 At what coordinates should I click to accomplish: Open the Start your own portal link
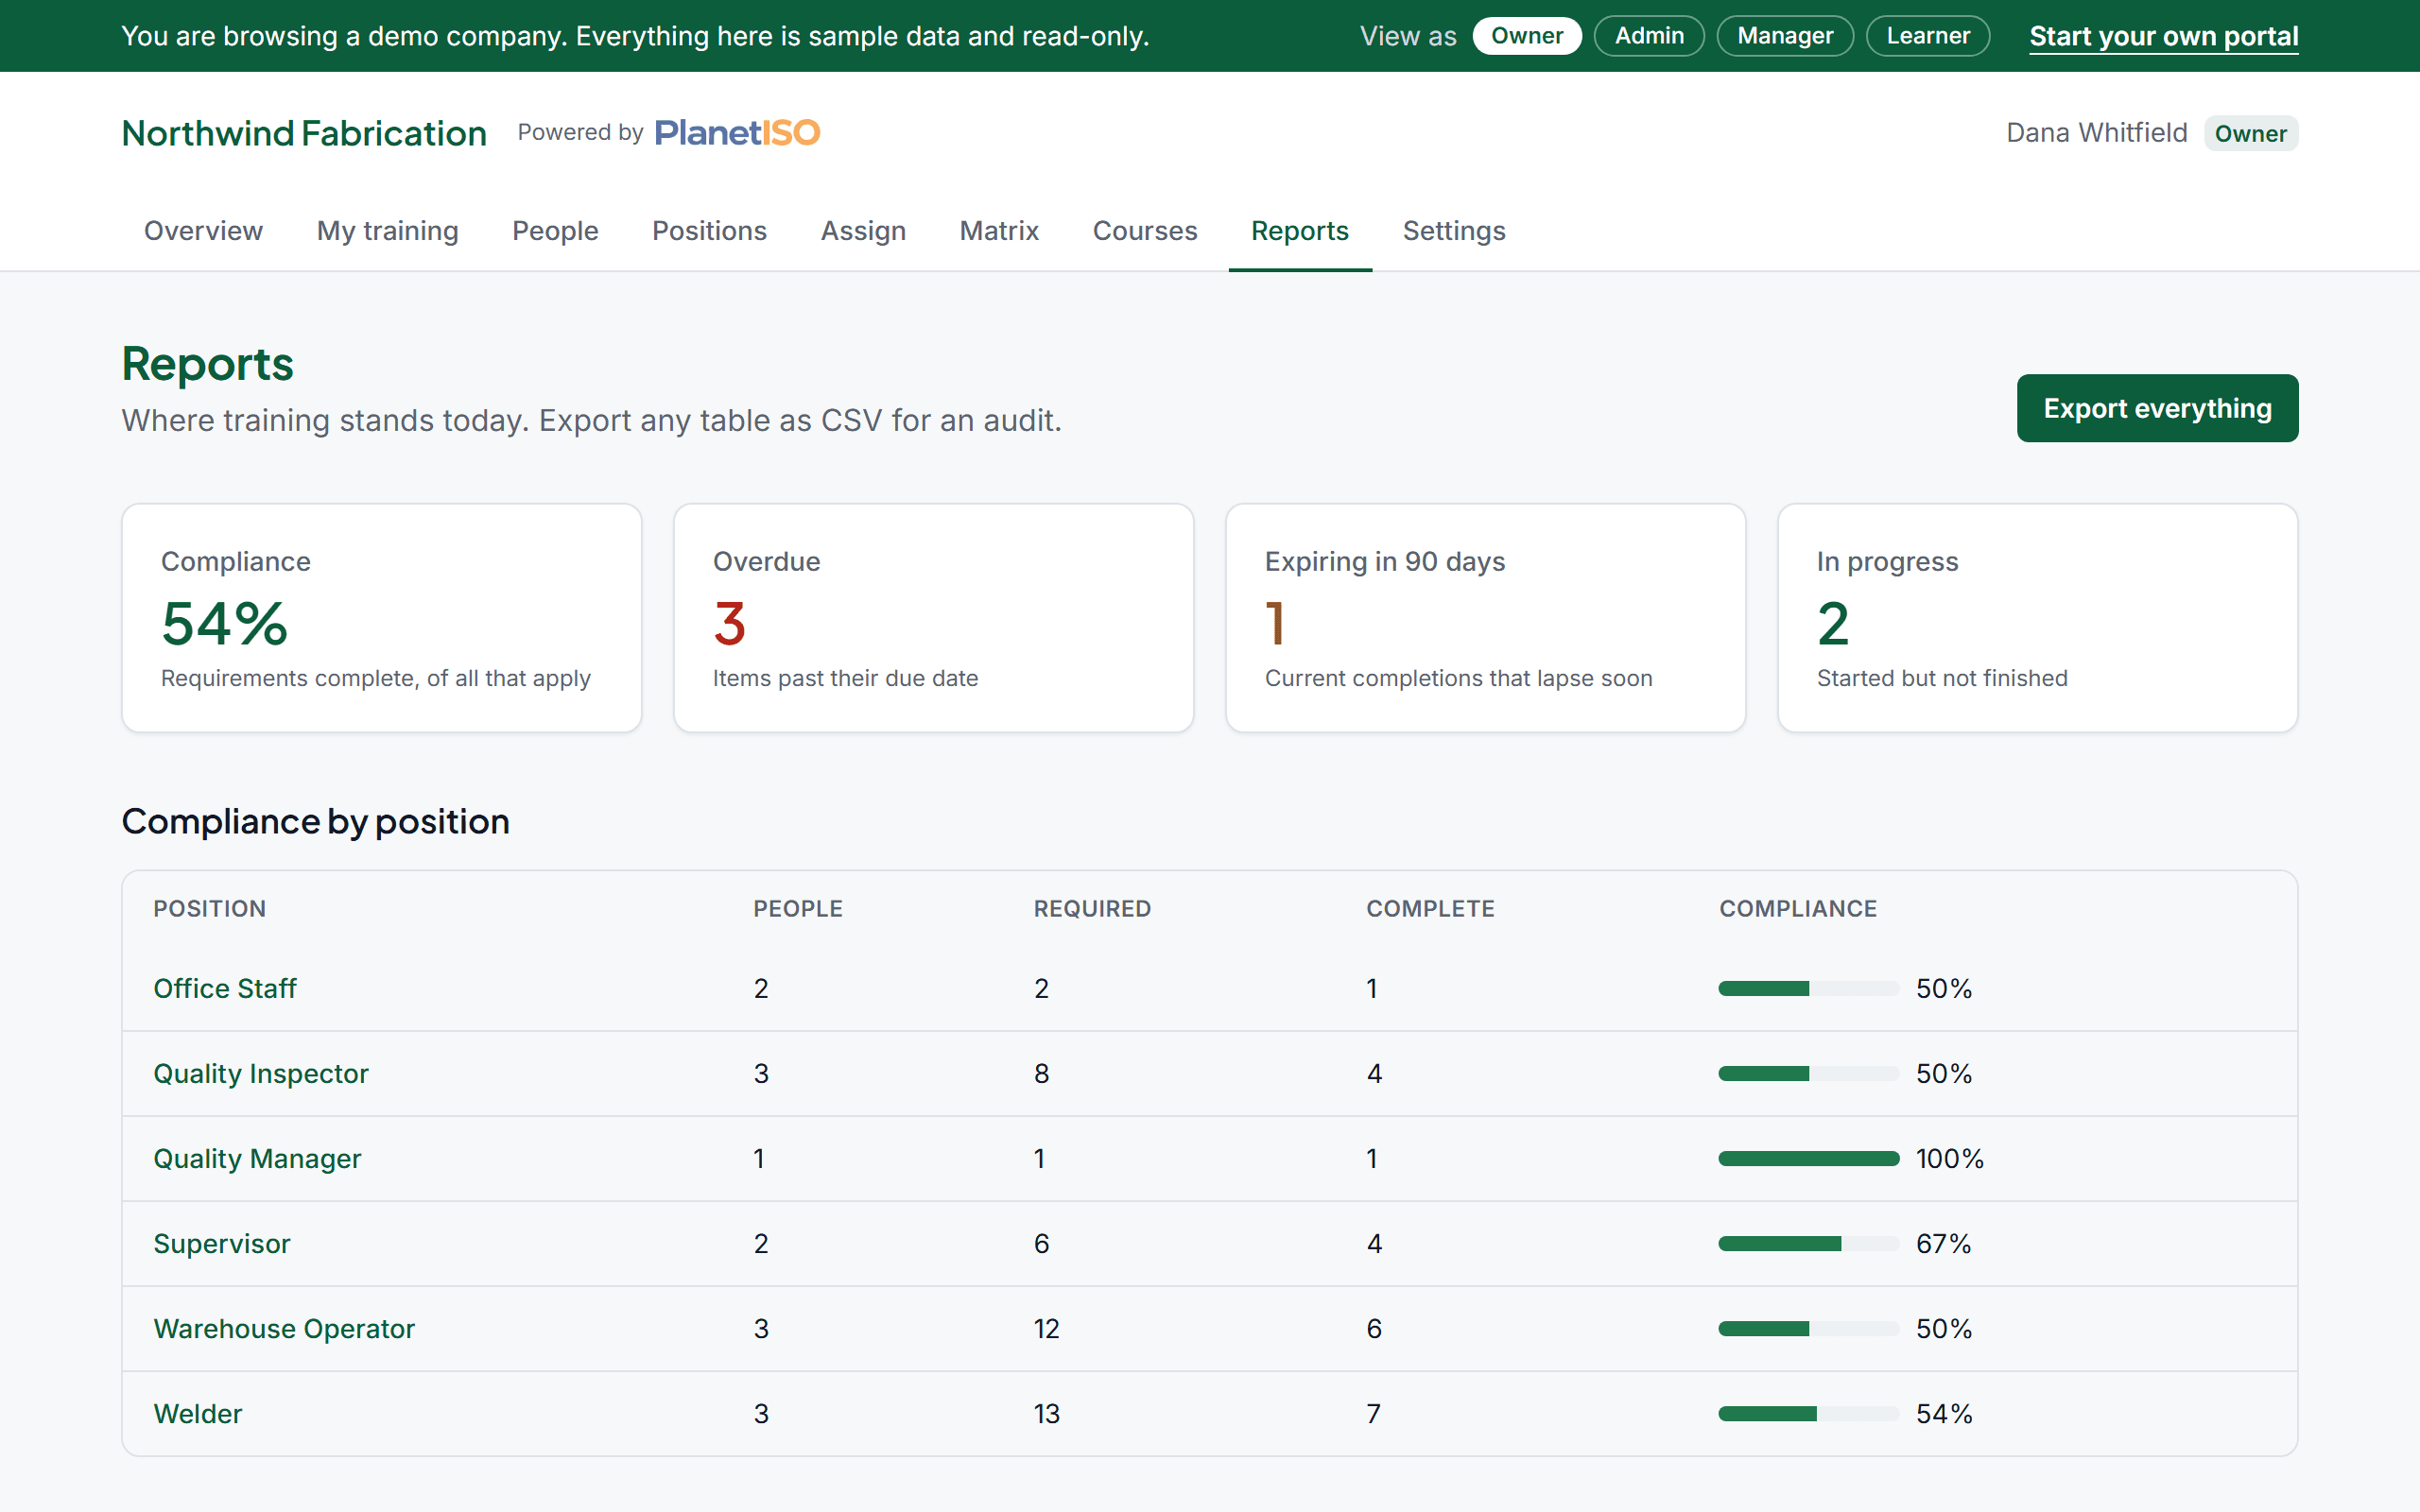click(x=2164, y=36)
